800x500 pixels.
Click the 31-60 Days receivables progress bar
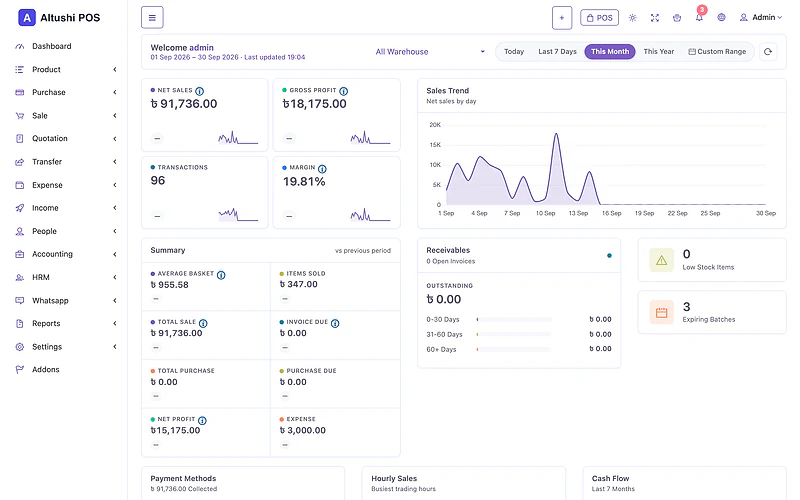[514, 334]
